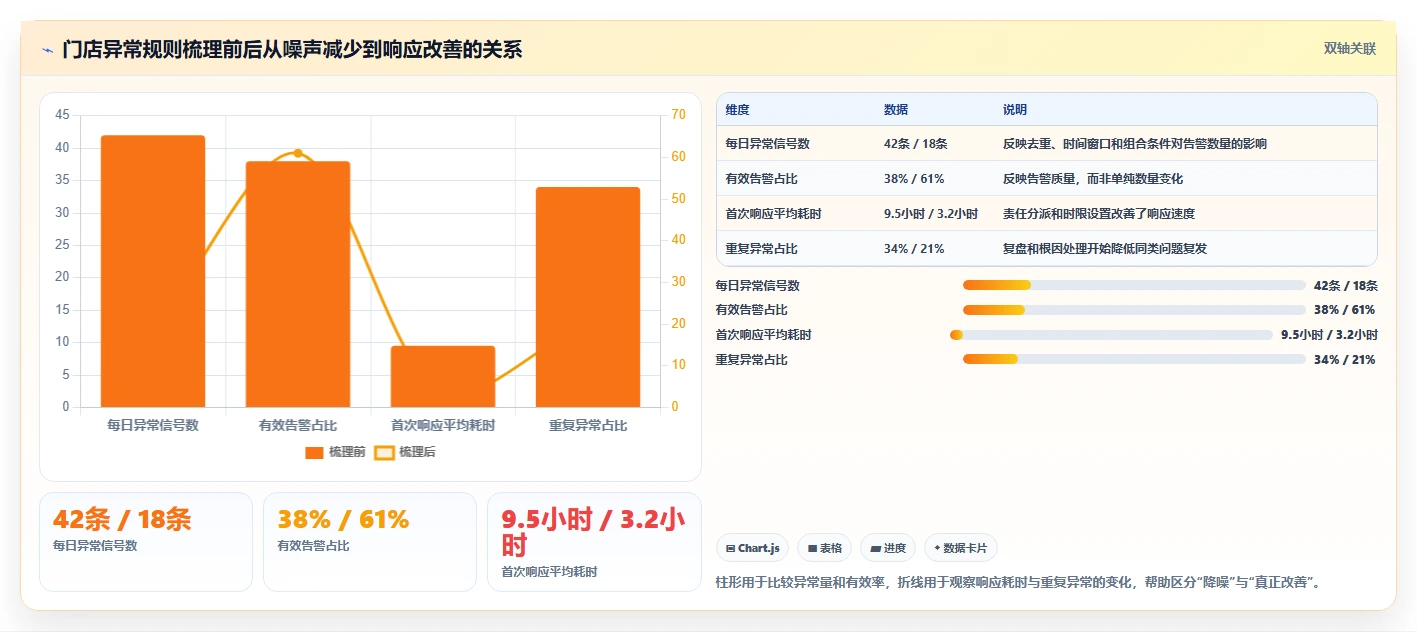Screen dimensions: 1417x632
Task: Click the lightning icon beside the title
Action: coord(48,50)
